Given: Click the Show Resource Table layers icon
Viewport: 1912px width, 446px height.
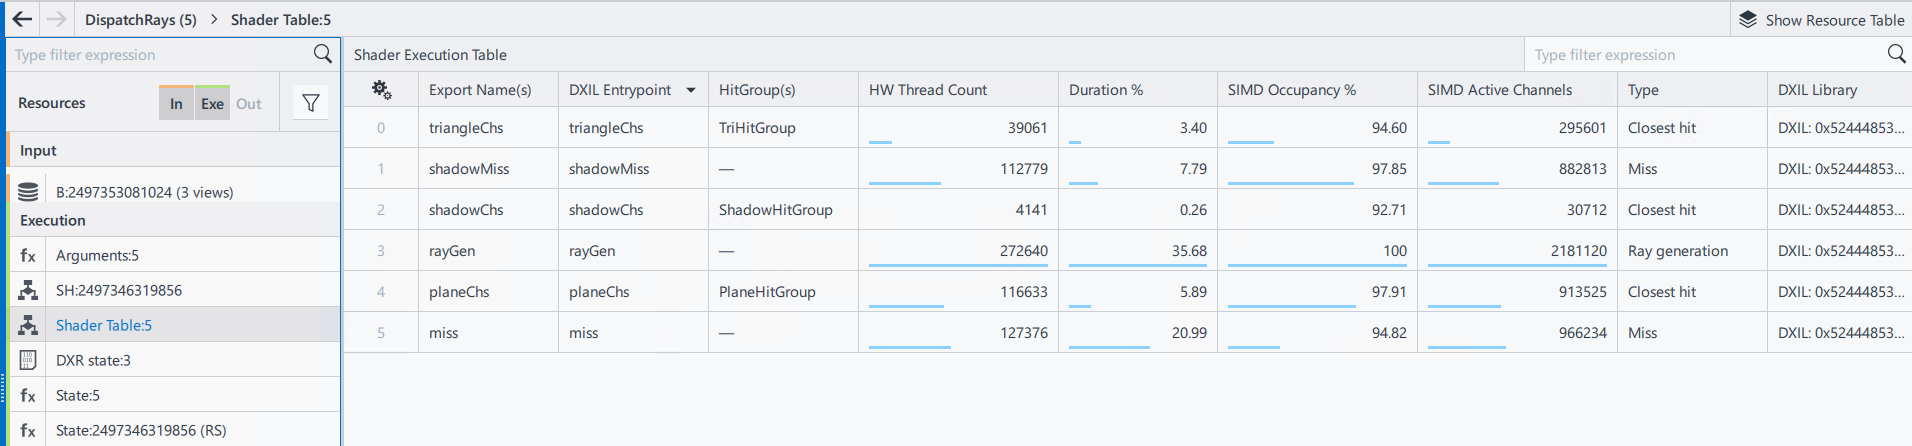Looking at the screenshot, I should point(1747,20).
